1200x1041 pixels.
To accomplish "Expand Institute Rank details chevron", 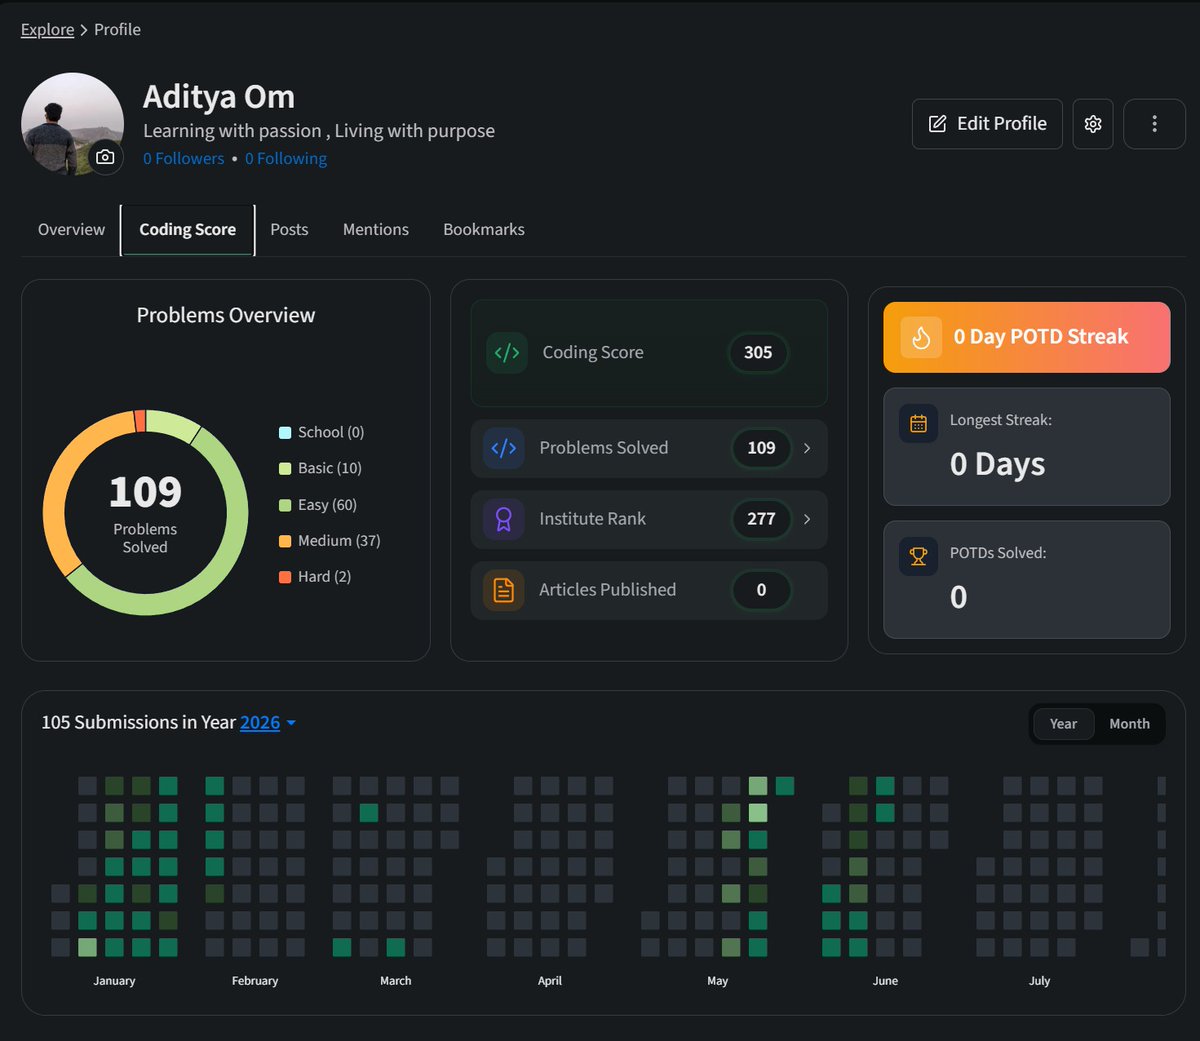I will click(807, 519).
